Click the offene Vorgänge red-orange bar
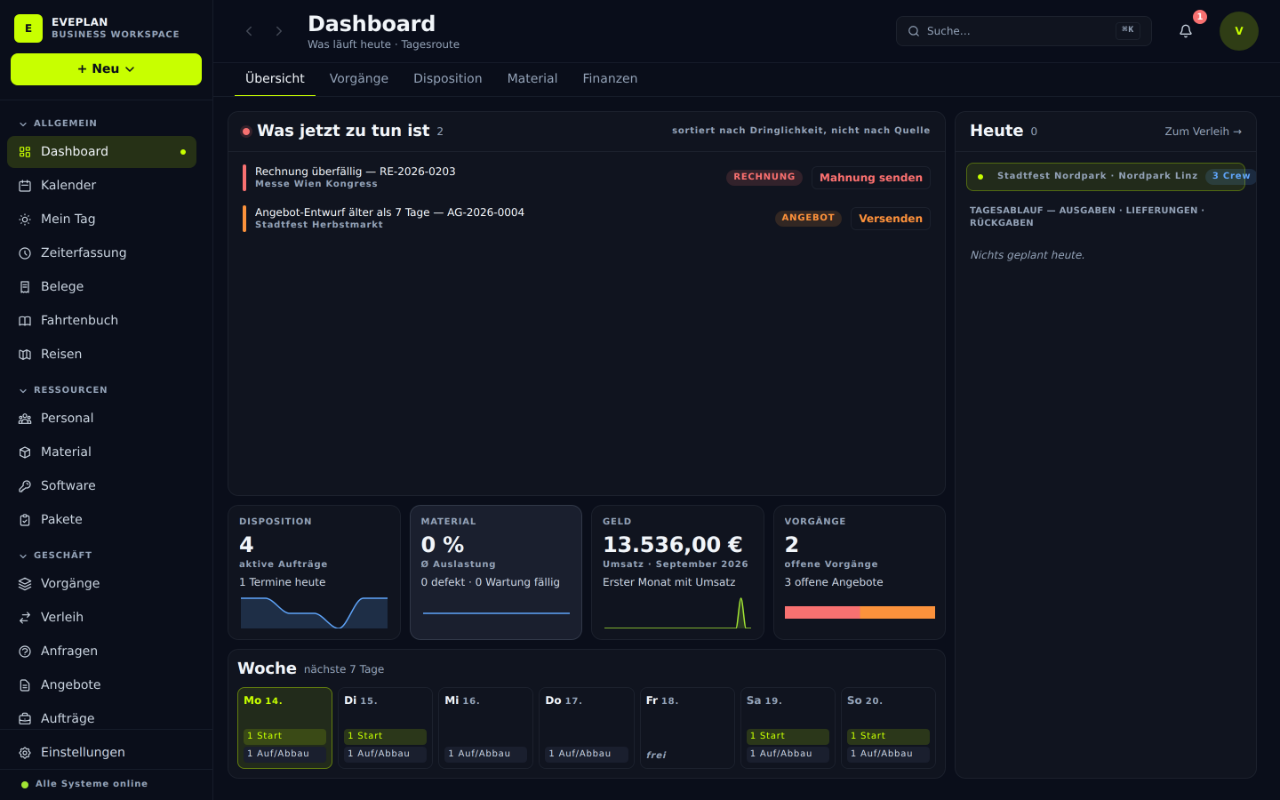The width and height of the screenshot is (1280, 800). [860, 612]
